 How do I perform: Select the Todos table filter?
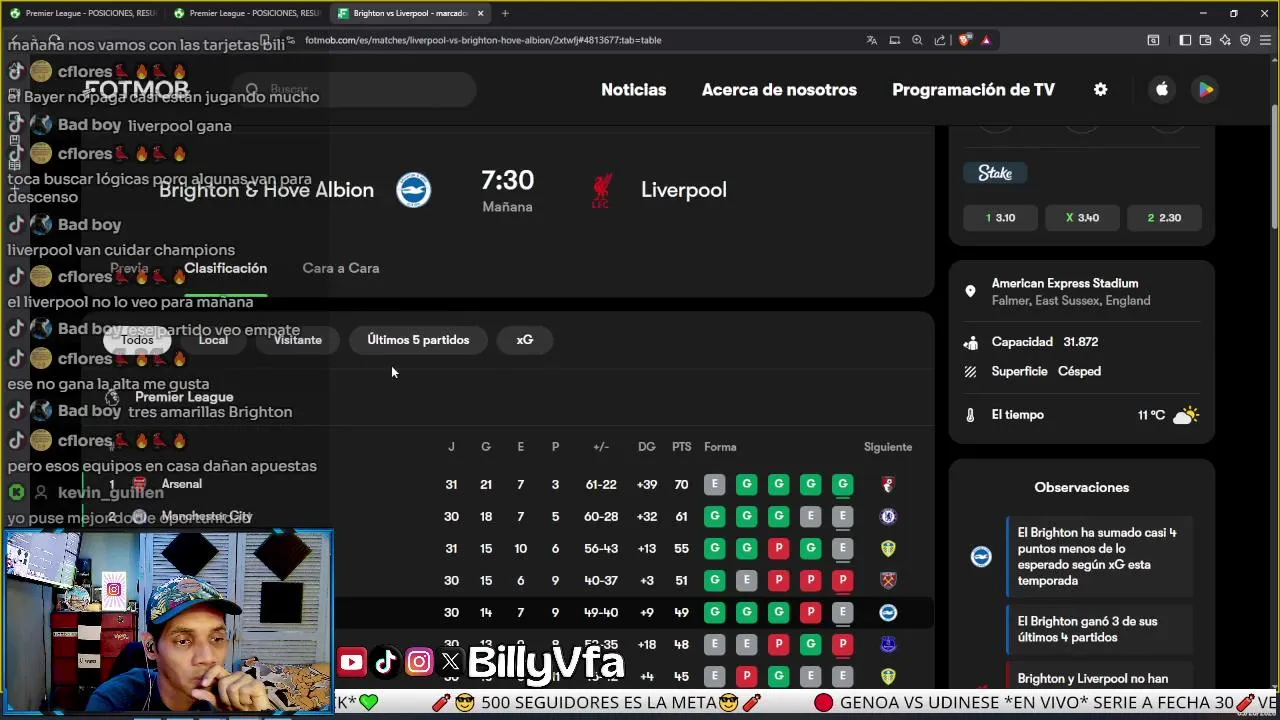coord(137,340)
